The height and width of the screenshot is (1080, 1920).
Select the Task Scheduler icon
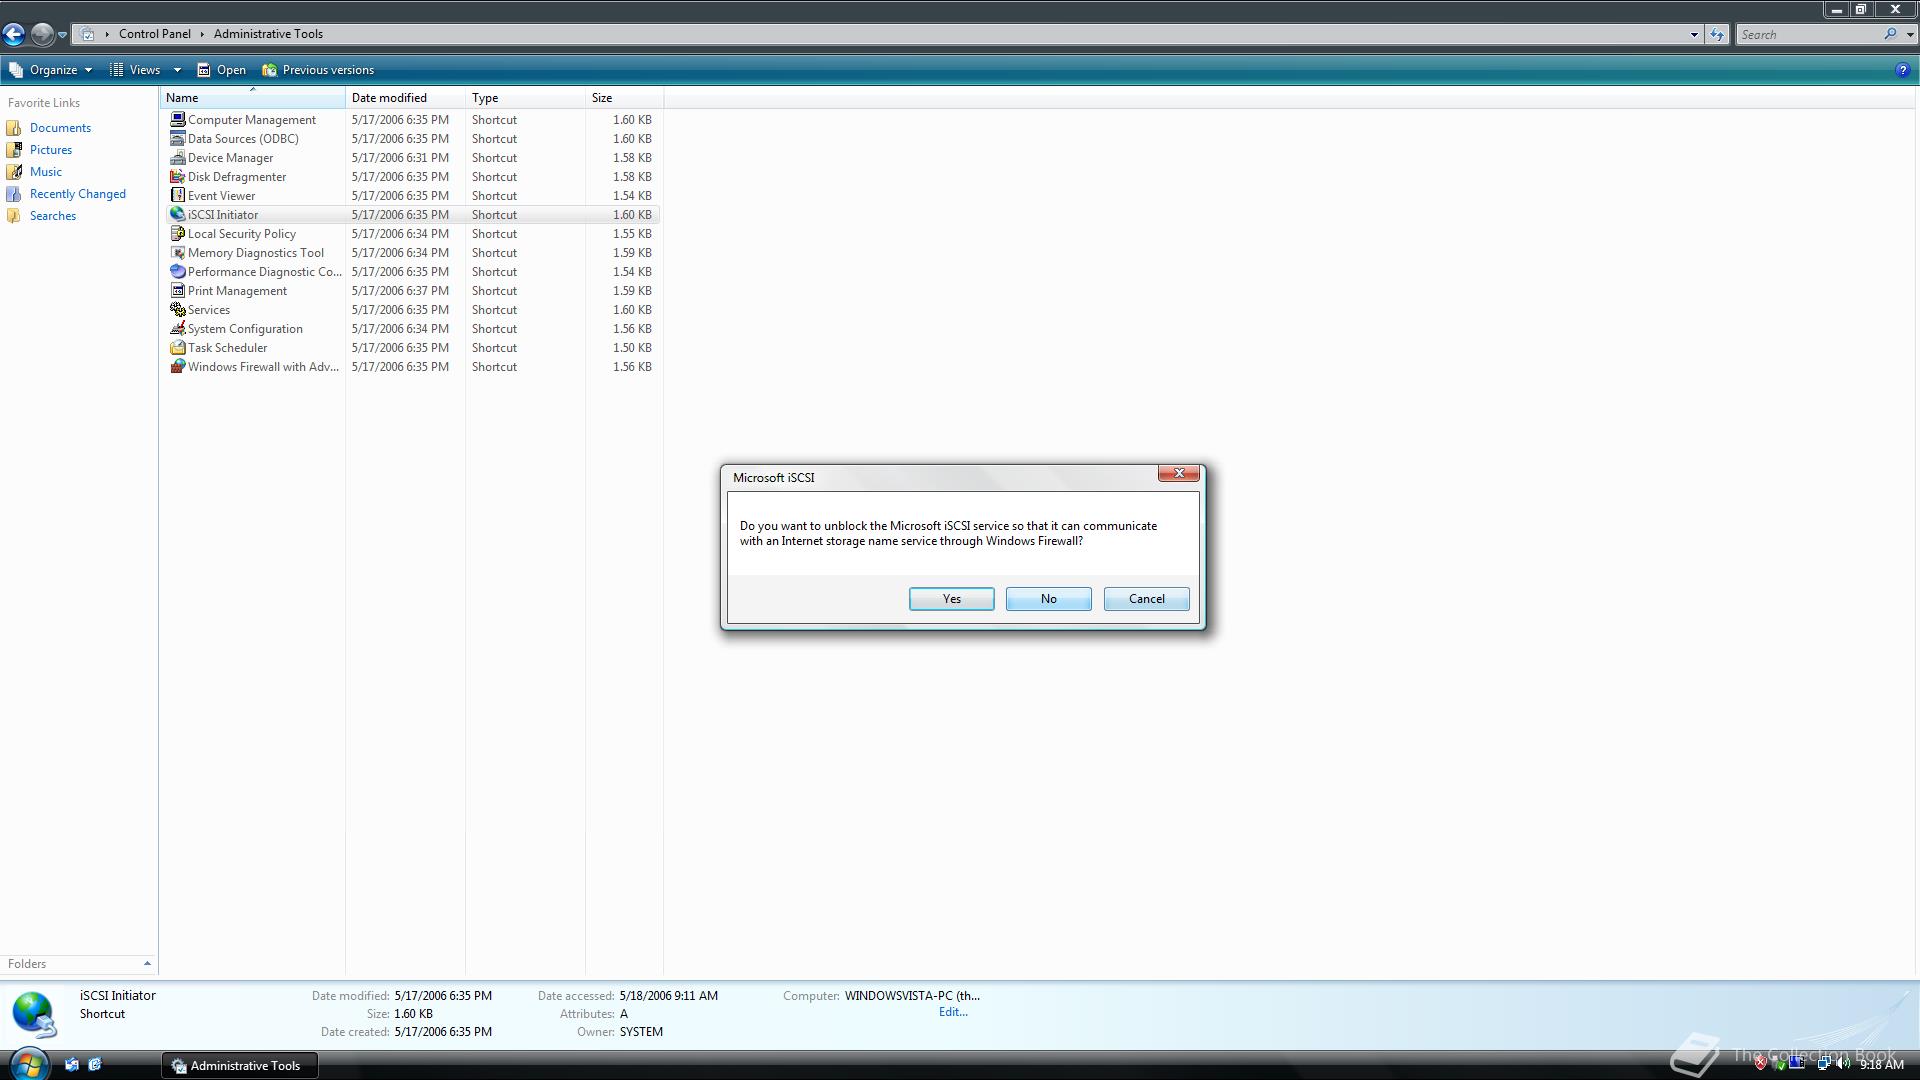[x=178, y=347]
